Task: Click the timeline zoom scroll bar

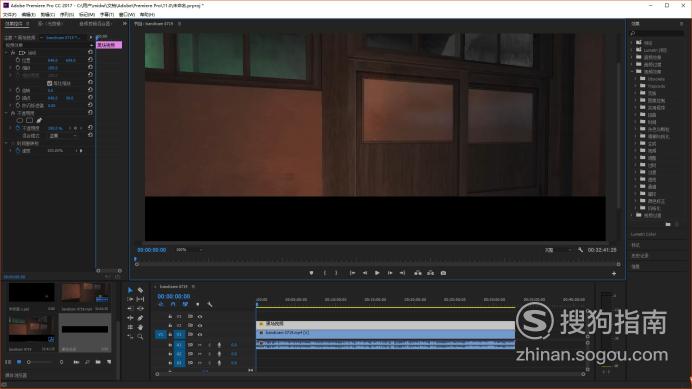Action: [370, 374]
